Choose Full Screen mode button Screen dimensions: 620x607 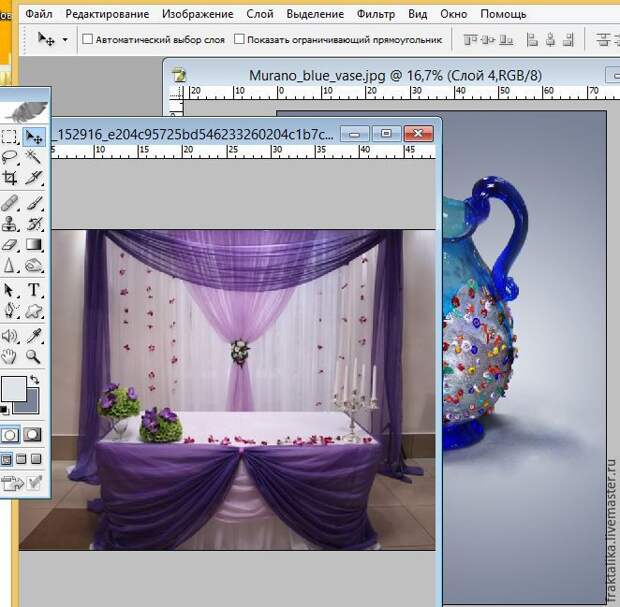[x=36, y=459]
